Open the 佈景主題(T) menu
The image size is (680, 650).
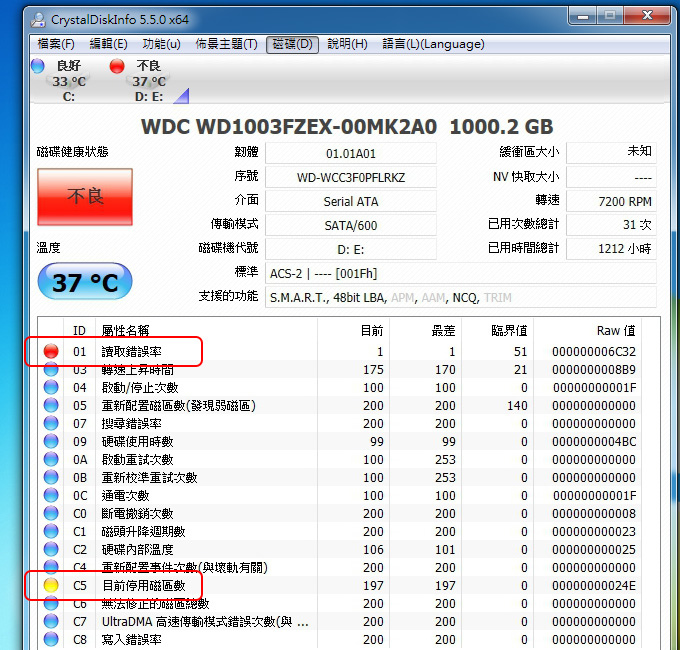226,44
